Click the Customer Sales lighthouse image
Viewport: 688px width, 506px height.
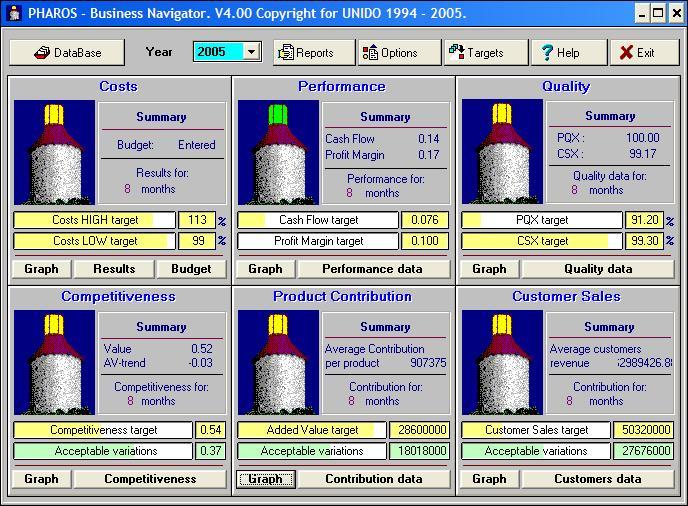tap(502, 362)
